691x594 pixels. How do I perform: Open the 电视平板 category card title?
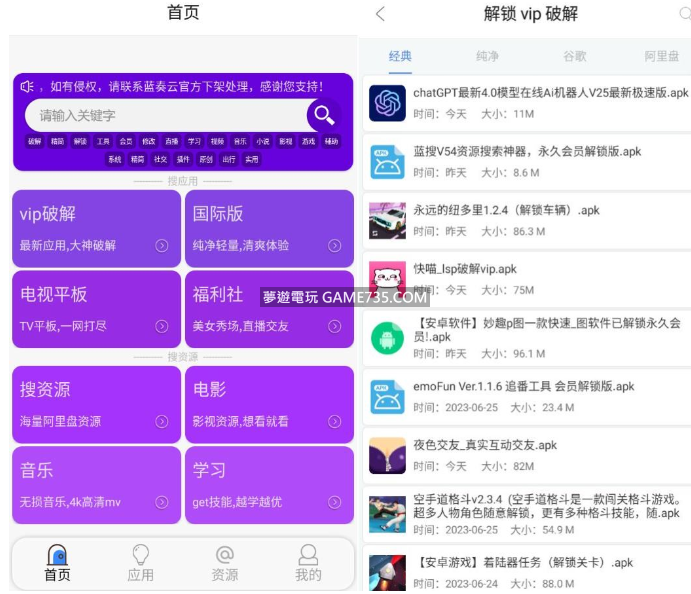click(53, 294)
